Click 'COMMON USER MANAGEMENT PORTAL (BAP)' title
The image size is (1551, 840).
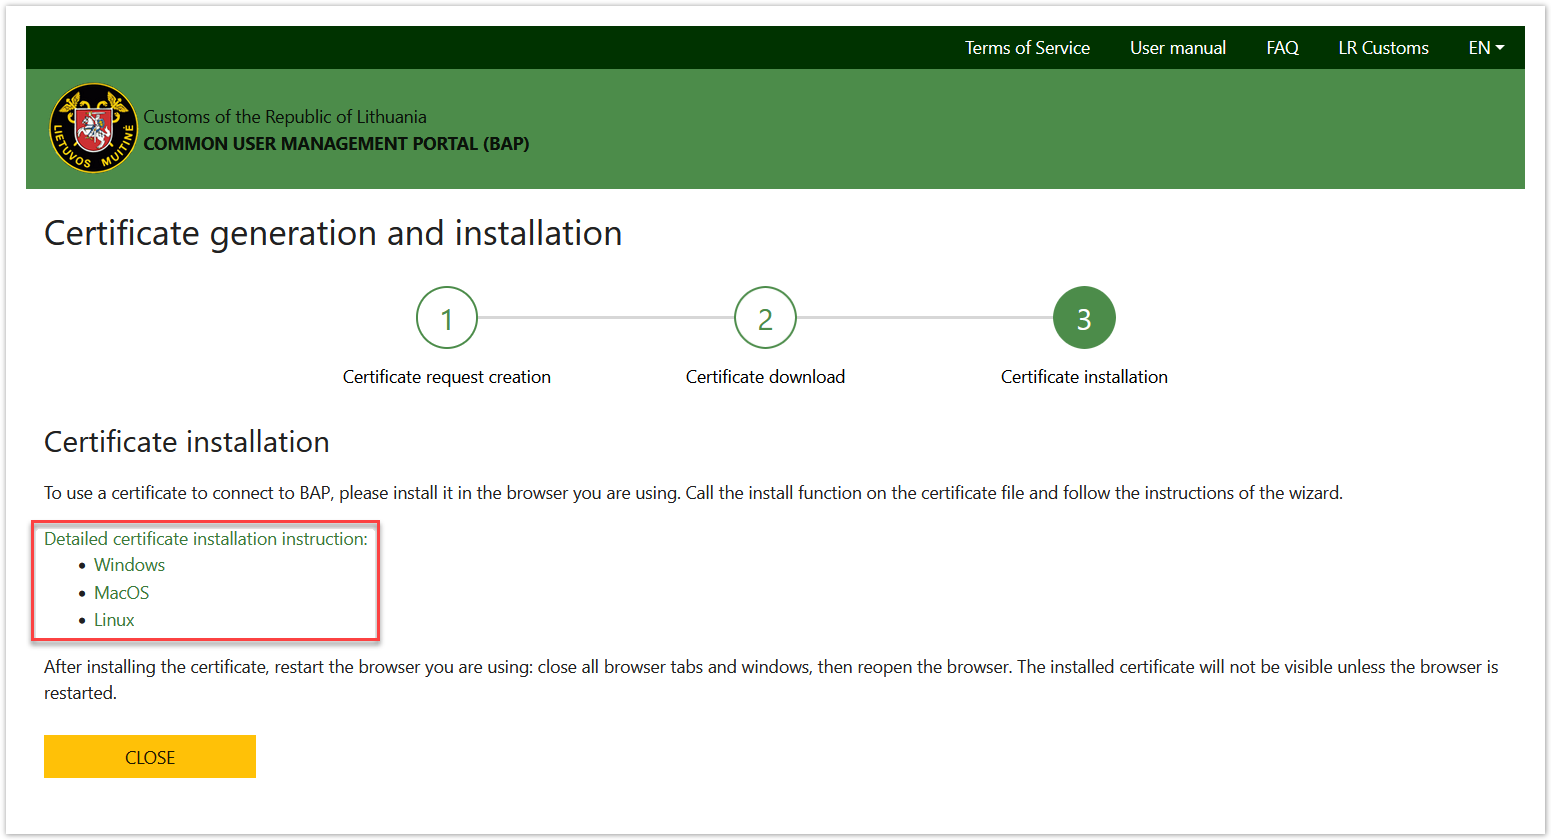click(336, 144)
